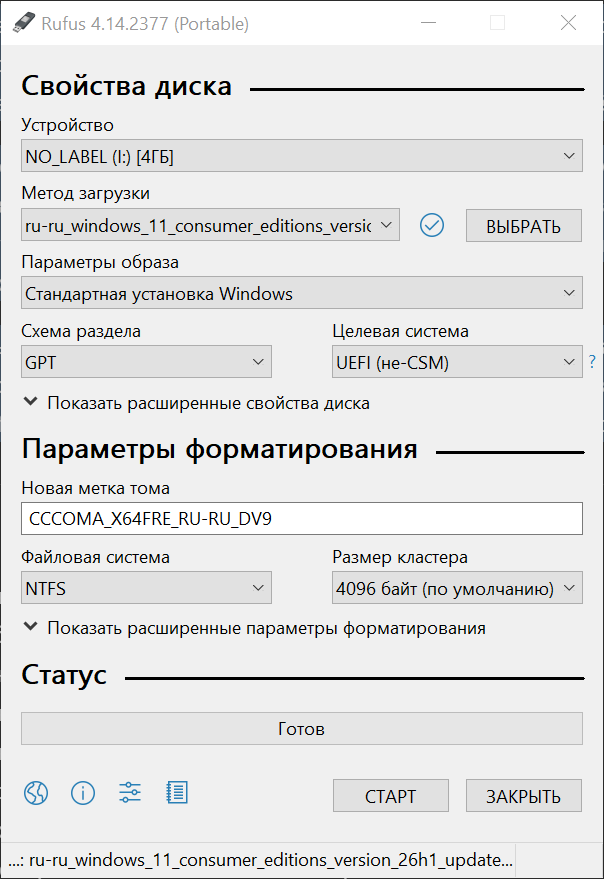Click the Размер кластера label
Image resolution: width=604 pixels, height=879 pixels.
pyautogui.click(x=400, y=558)
